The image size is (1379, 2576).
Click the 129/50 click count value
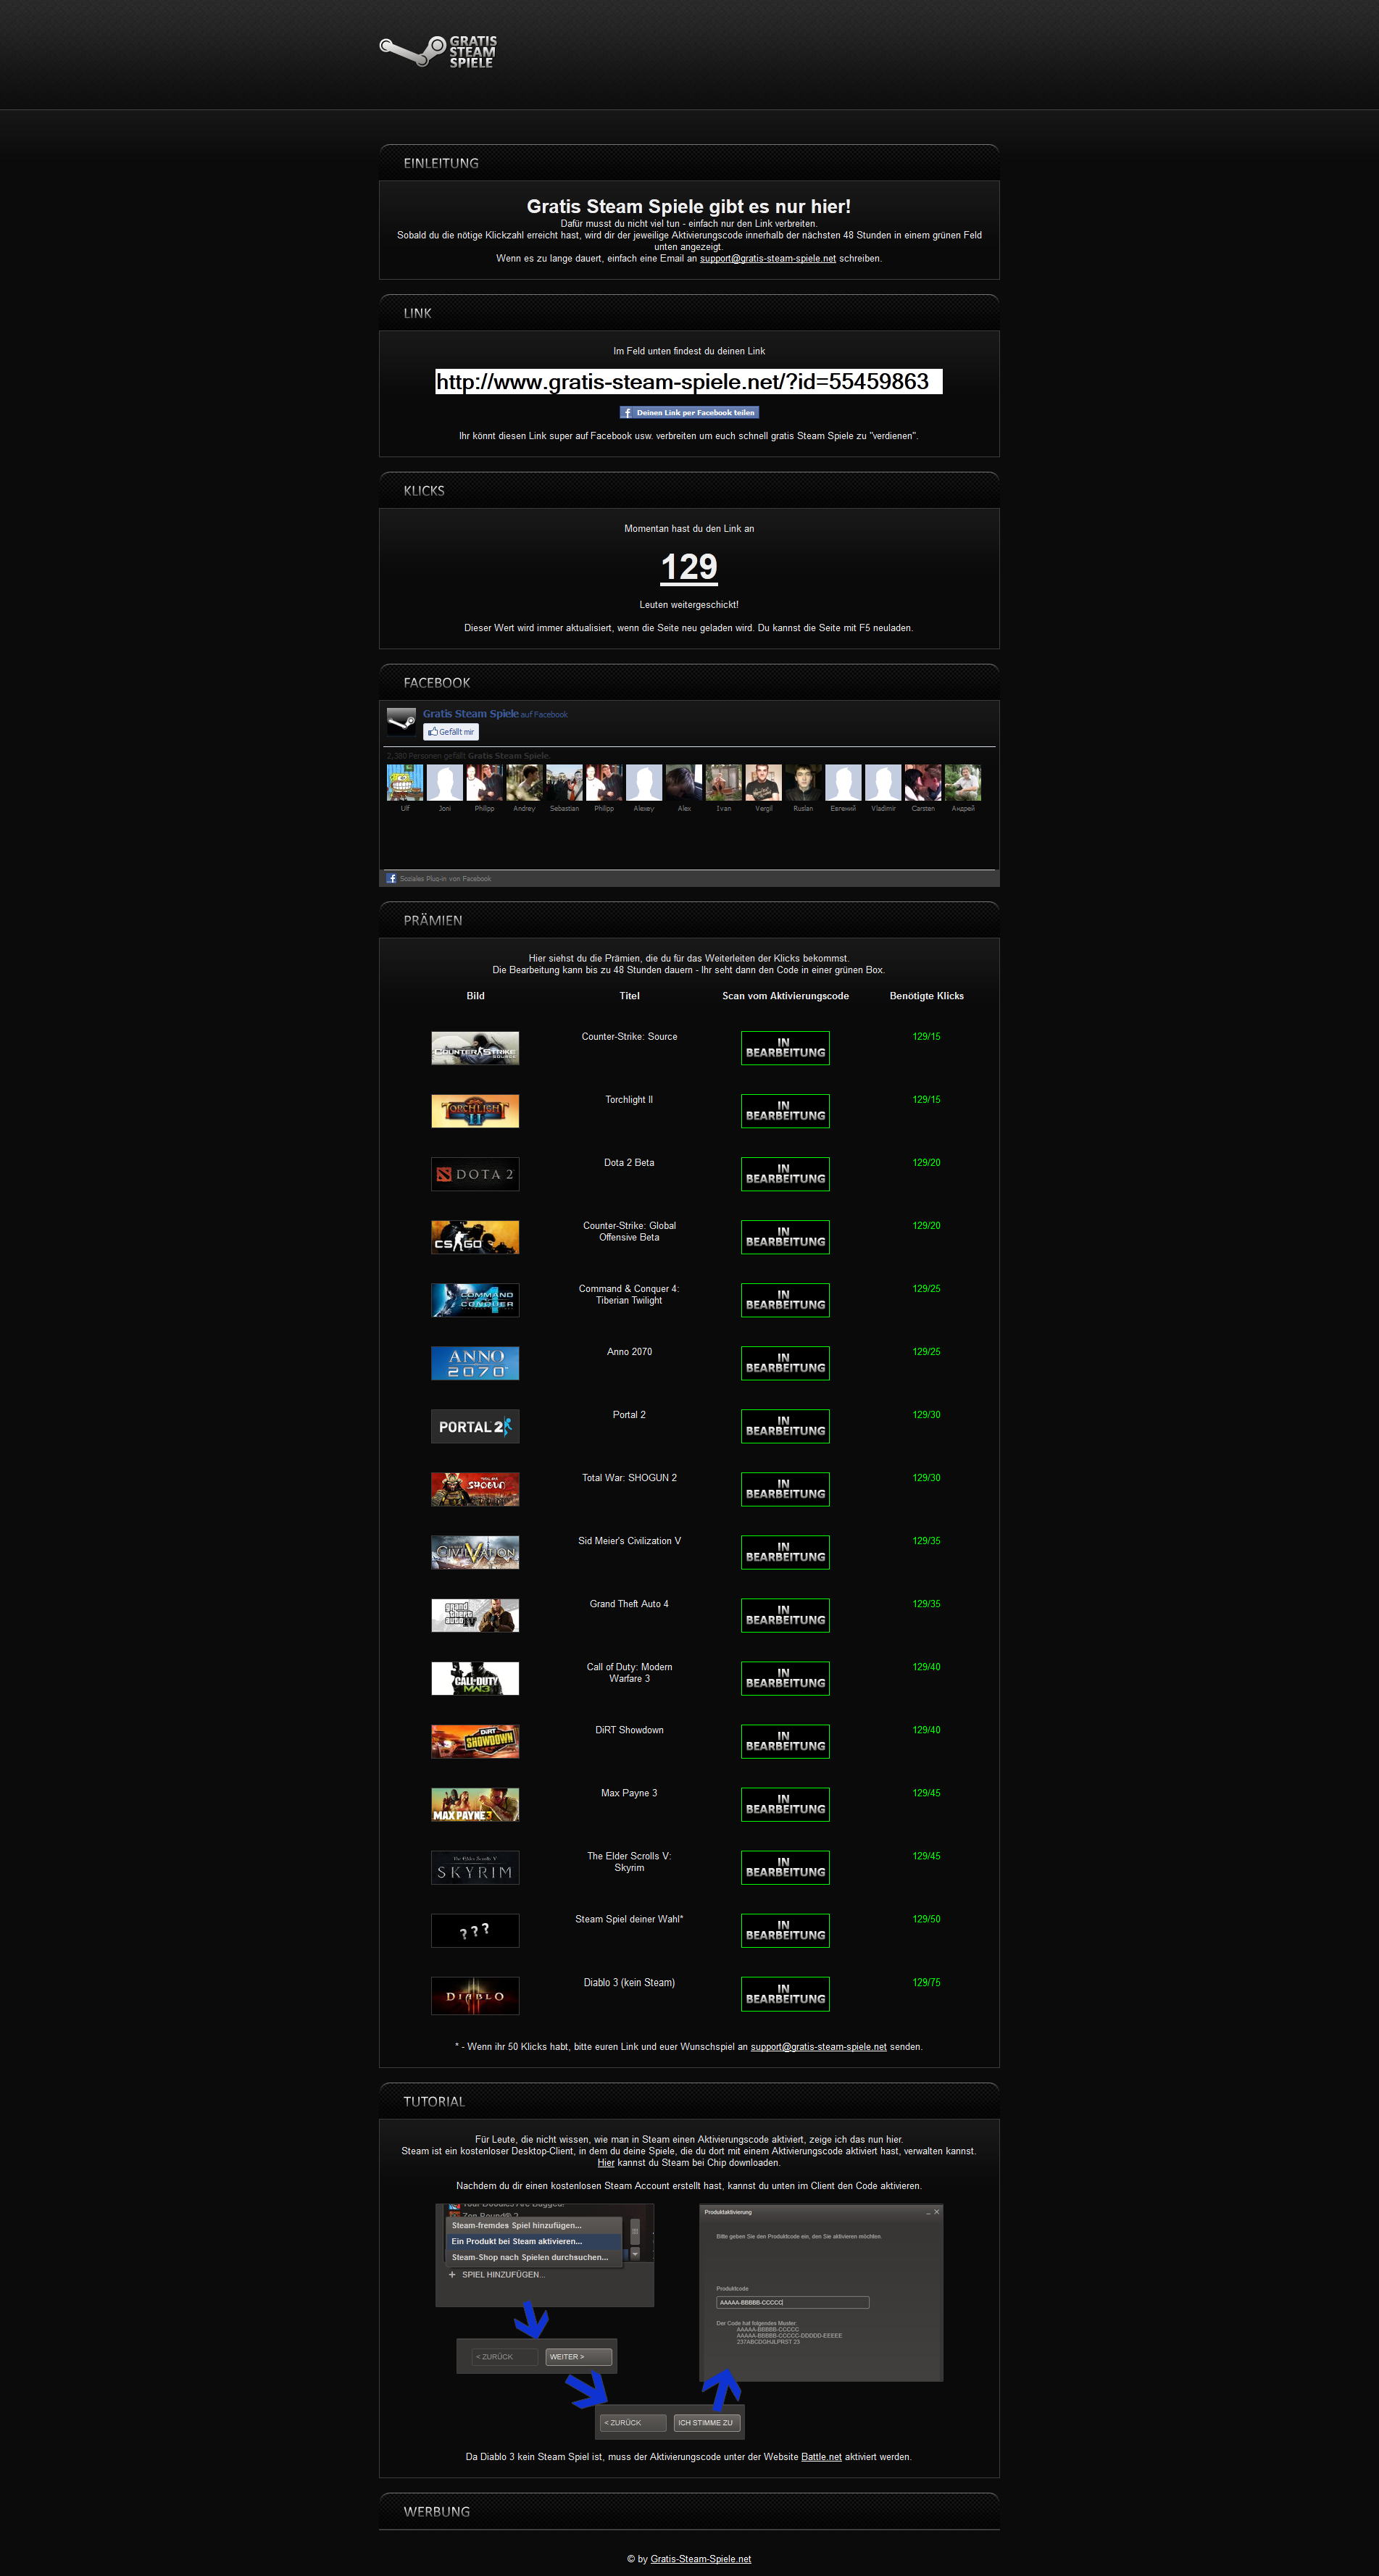[x=926, y=1919]
